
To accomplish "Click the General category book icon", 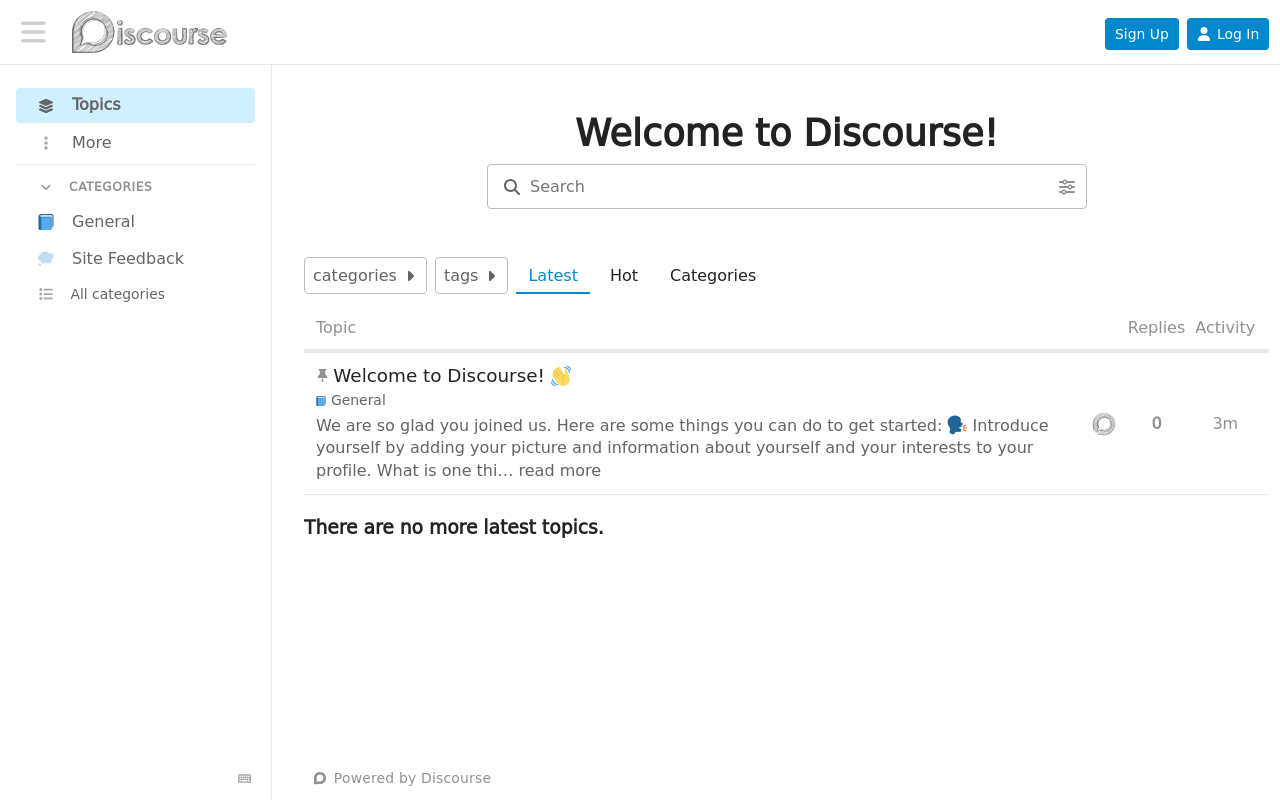I will click(46, 222).
